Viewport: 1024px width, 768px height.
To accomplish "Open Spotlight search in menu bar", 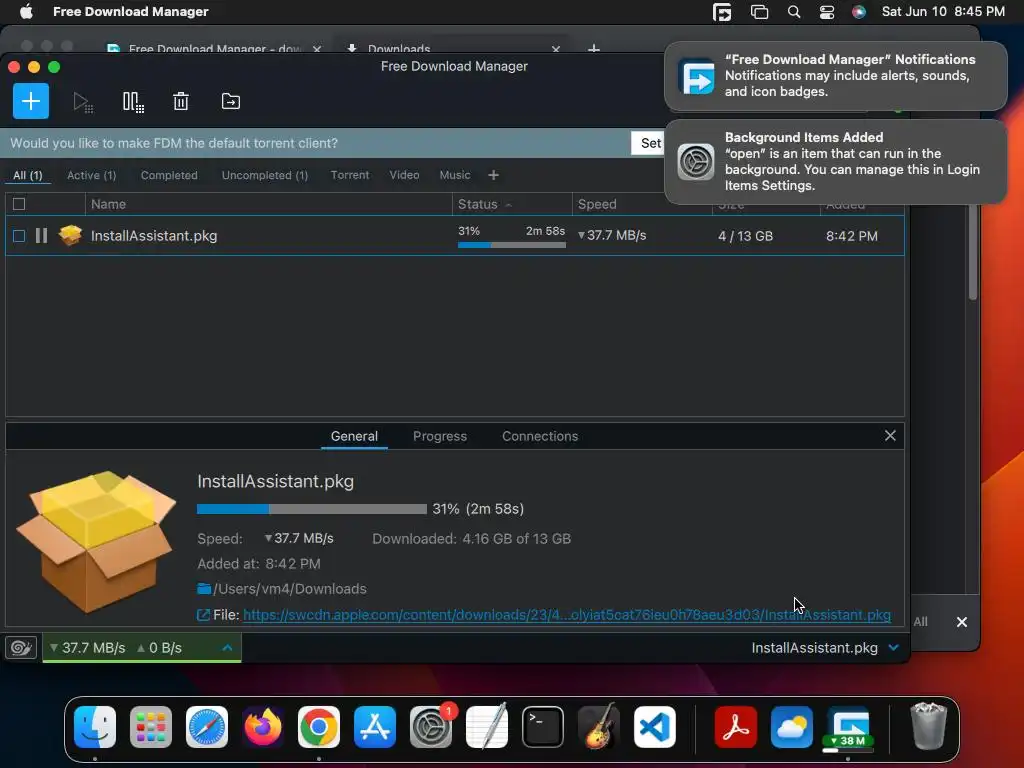I will point(793,12).
